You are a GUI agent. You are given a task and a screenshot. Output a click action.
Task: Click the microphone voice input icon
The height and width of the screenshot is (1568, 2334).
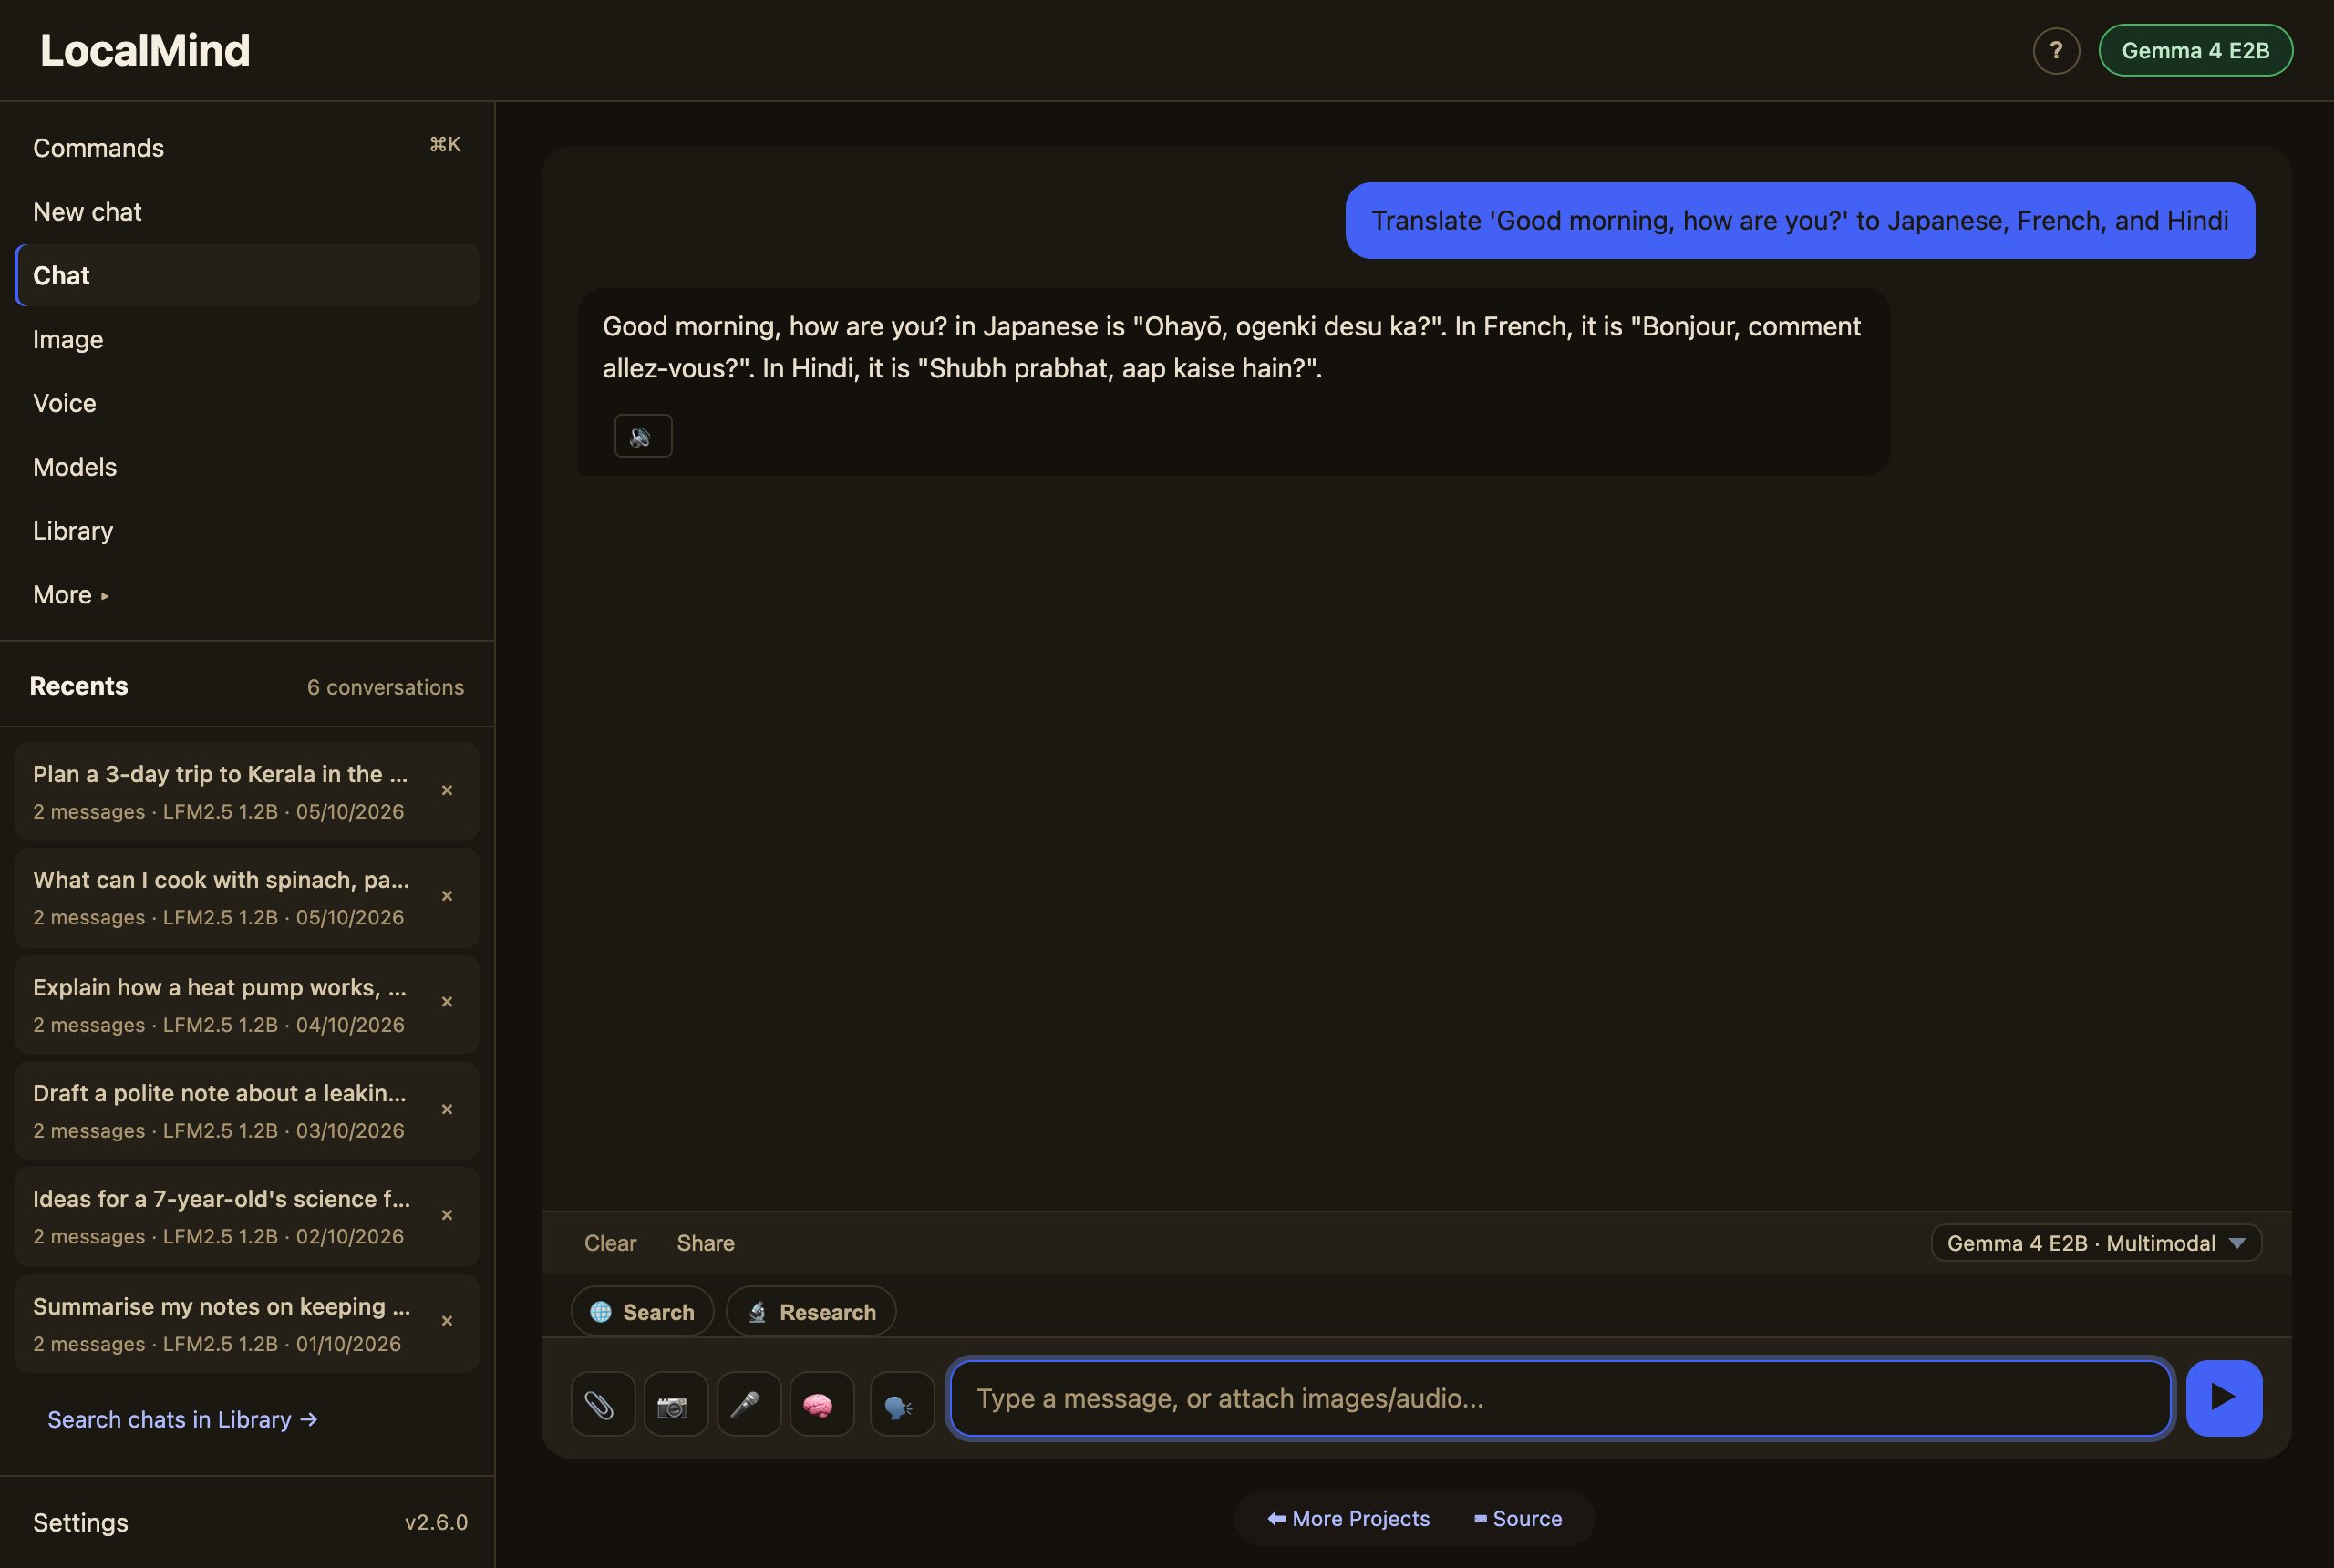pos(748,1404)
